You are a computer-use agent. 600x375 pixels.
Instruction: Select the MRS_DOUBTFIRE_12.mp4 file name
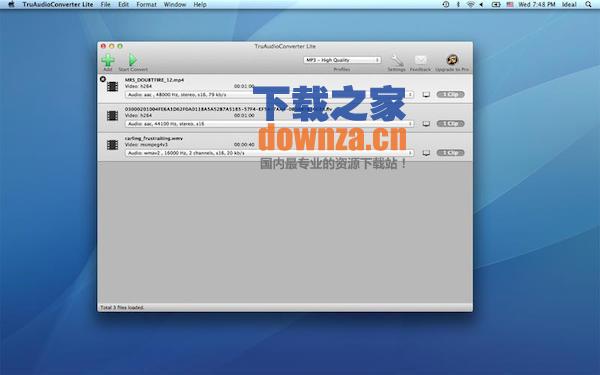[154, 80]
